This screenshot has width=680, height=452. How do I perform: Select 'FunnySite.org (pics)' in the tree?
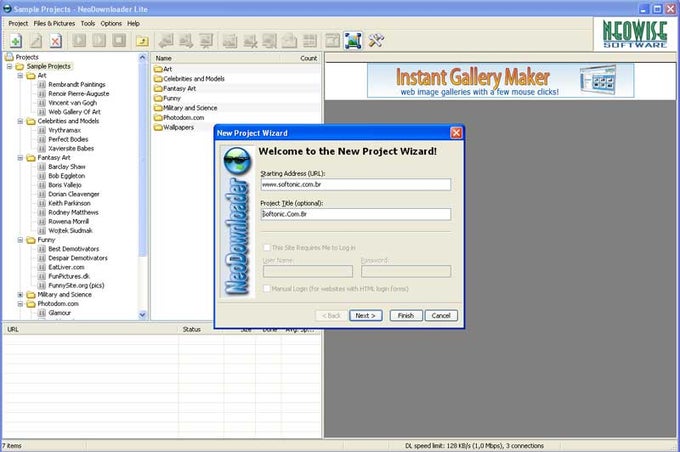tap(76, 285)
